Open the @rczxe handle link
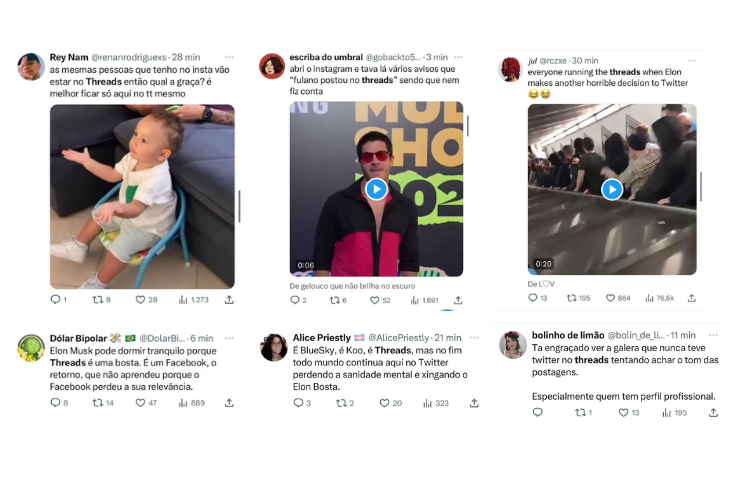730x480 pixels. tap(553, 61)
